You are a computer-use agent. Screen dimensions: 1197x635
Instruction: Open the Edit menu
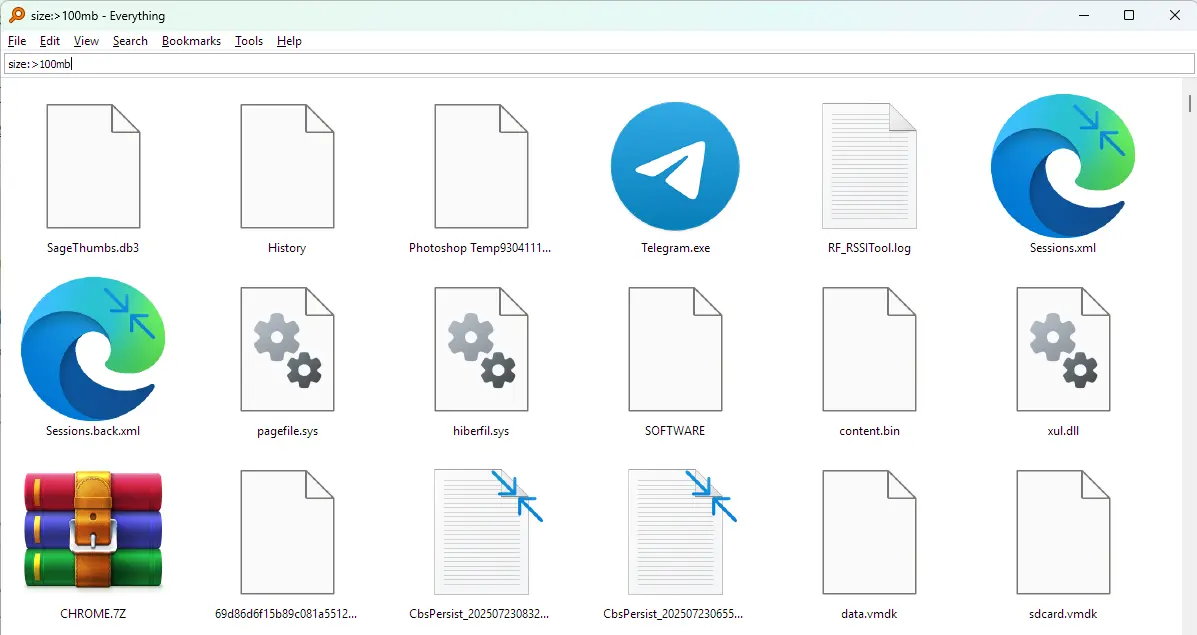click(50, 41)
